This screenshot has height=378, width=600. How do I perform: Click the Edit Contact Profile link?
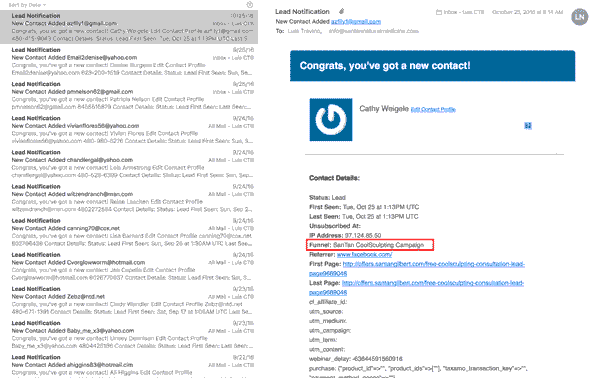[433, 110]
